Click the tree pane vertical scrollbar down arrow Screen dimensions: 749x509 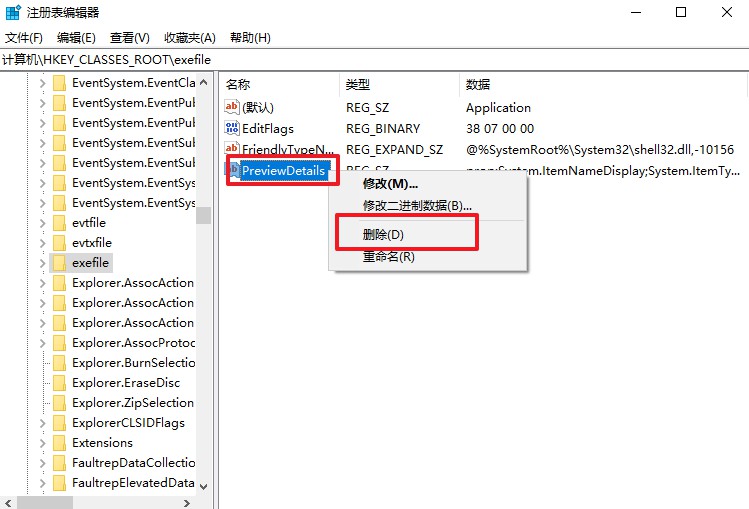click(x=204, y=486)
